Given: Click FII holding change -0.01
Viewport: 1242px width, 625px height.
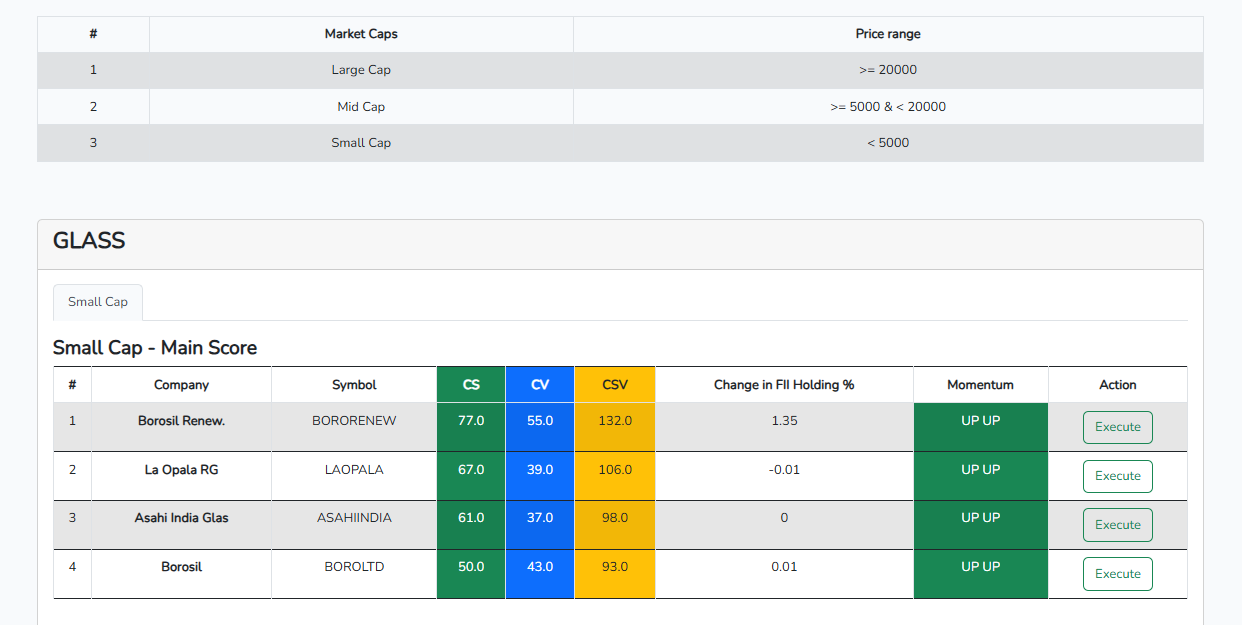Looking at the screenshot, I should 784,470.
